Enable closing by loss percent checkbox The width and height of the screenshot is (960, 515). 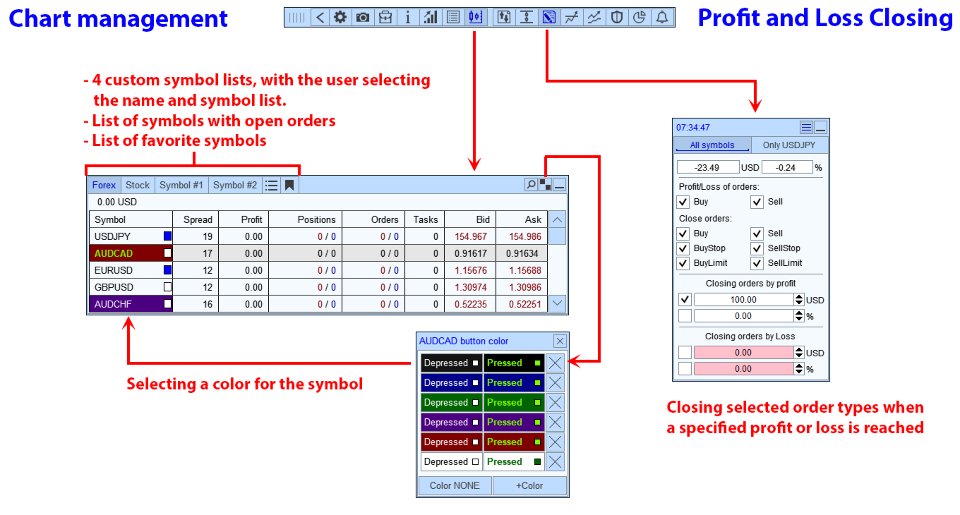click(685, 369)
